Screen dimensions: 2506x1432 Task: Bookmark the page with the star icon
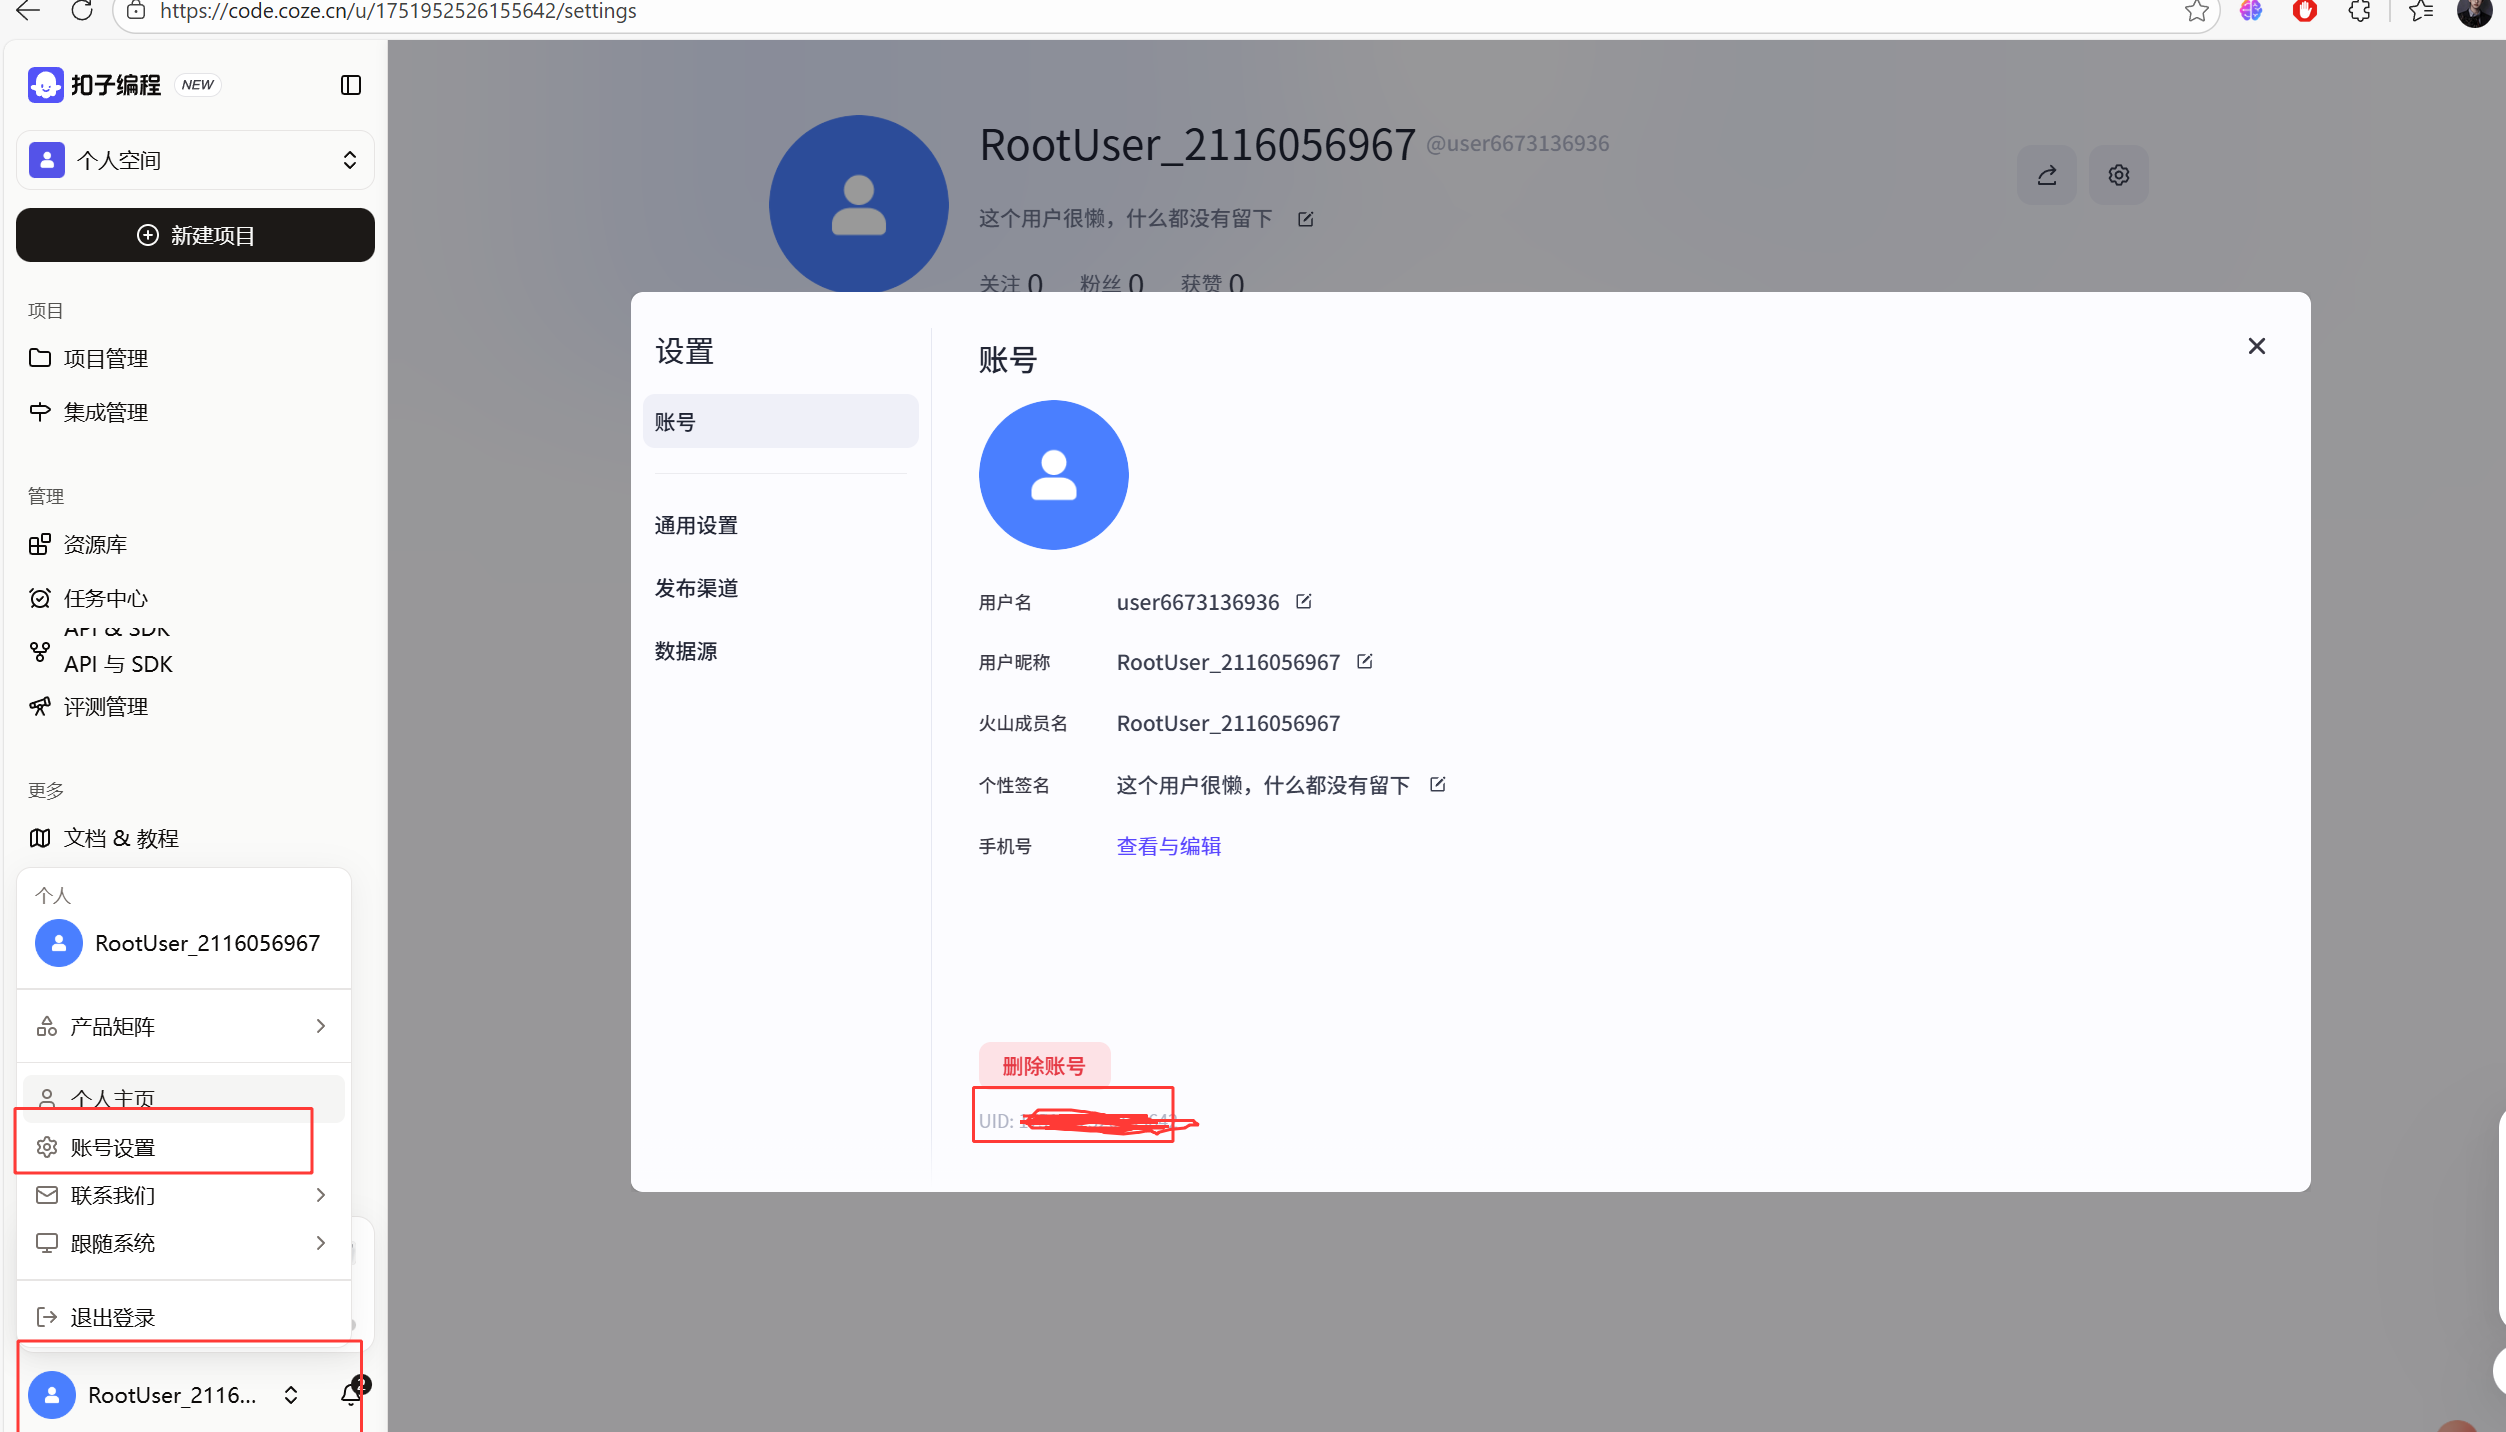click(x=2196, y=11)
